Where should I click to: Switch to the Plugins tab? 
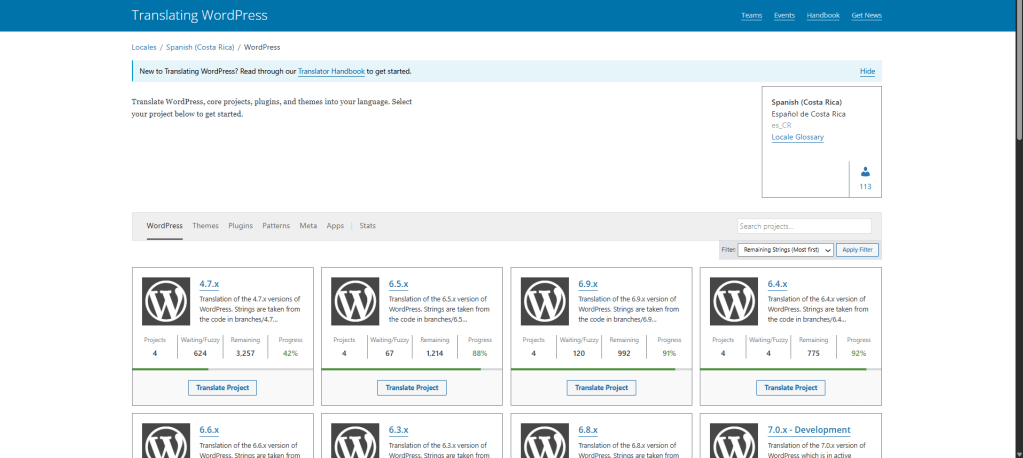(240, 226)
